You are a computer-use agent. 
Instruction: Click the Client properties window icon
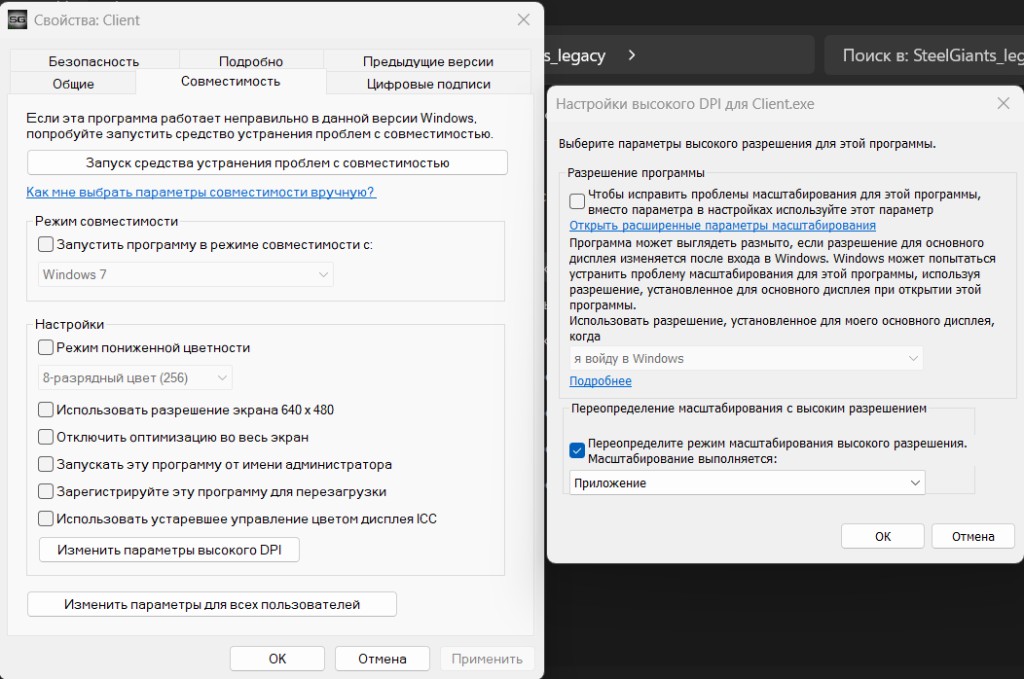pyautogui.click(x=16, y=19)
